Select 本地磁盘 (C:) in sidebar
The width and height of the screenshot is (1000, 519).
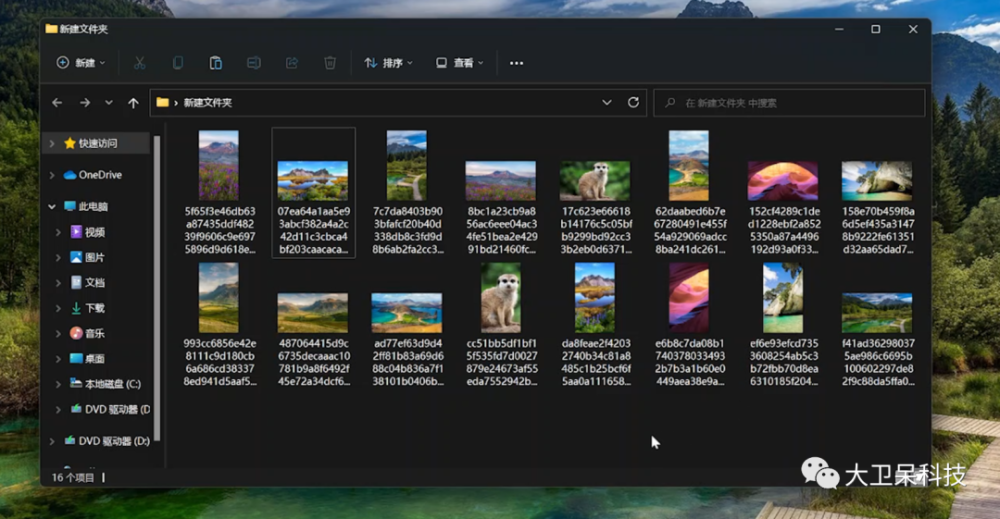click(x=111, y=384)
